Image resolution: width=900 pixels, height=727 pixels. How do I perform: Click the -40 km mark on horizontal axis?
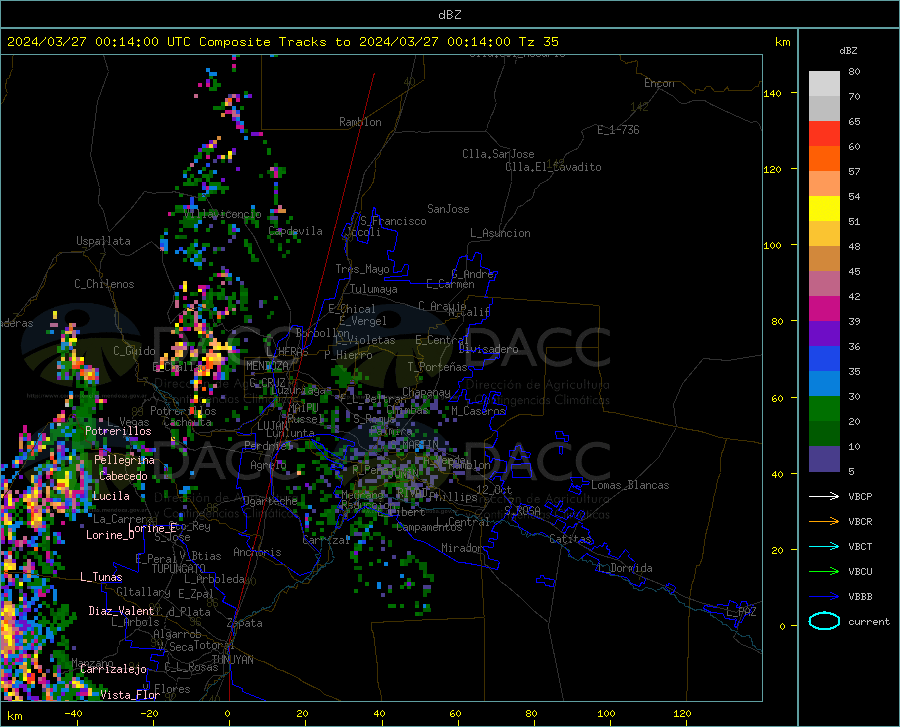[x=73, y=714]
